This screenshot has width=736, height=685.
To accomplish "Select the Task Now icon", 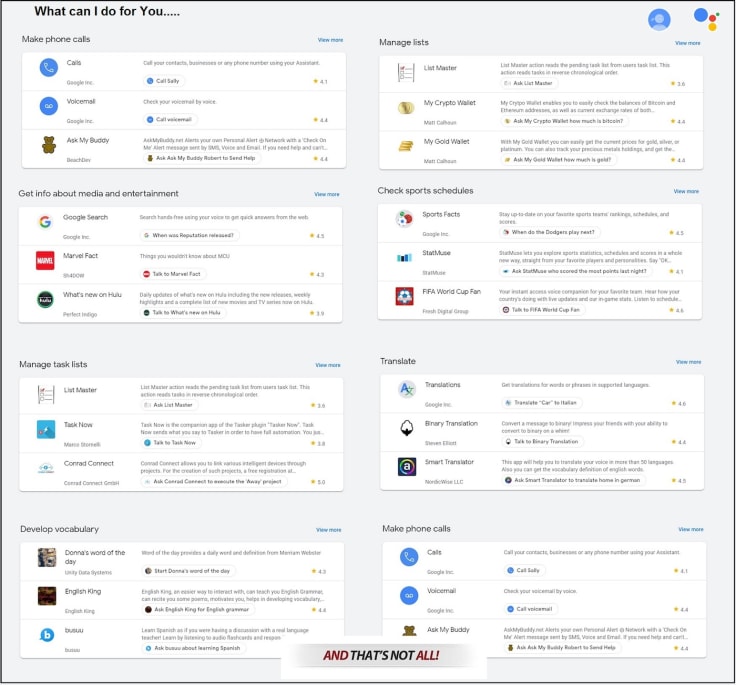I will pyautogui.click(x=46, y=430).
